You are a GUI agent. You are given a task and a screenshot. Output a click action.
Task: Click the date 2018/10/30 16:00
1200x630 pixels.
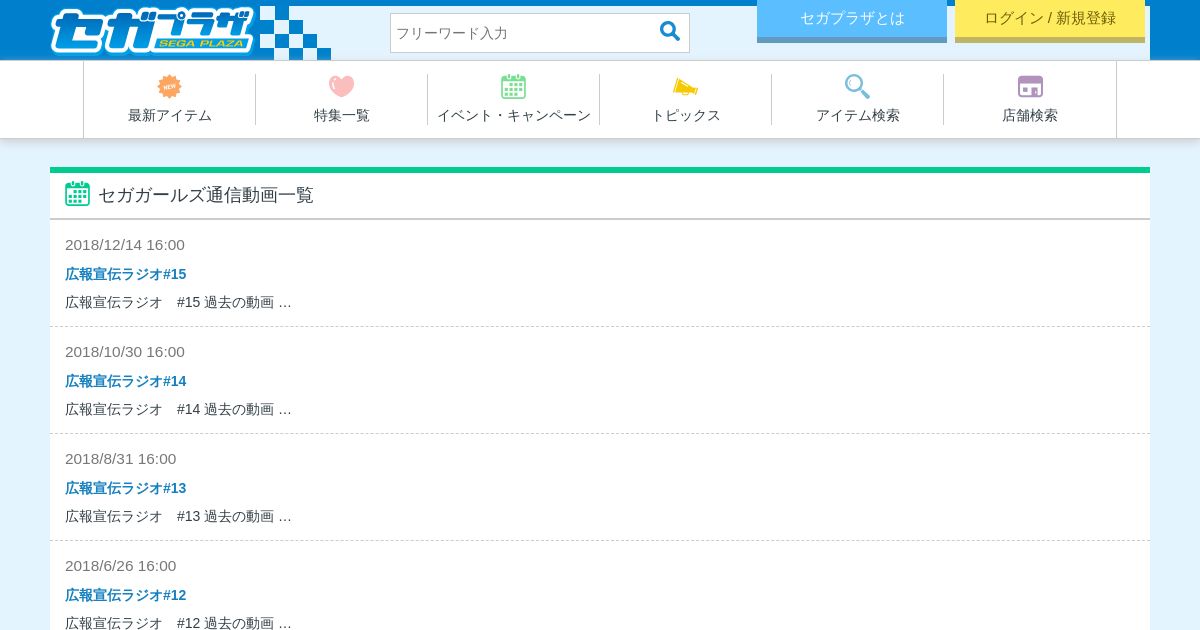125,352
